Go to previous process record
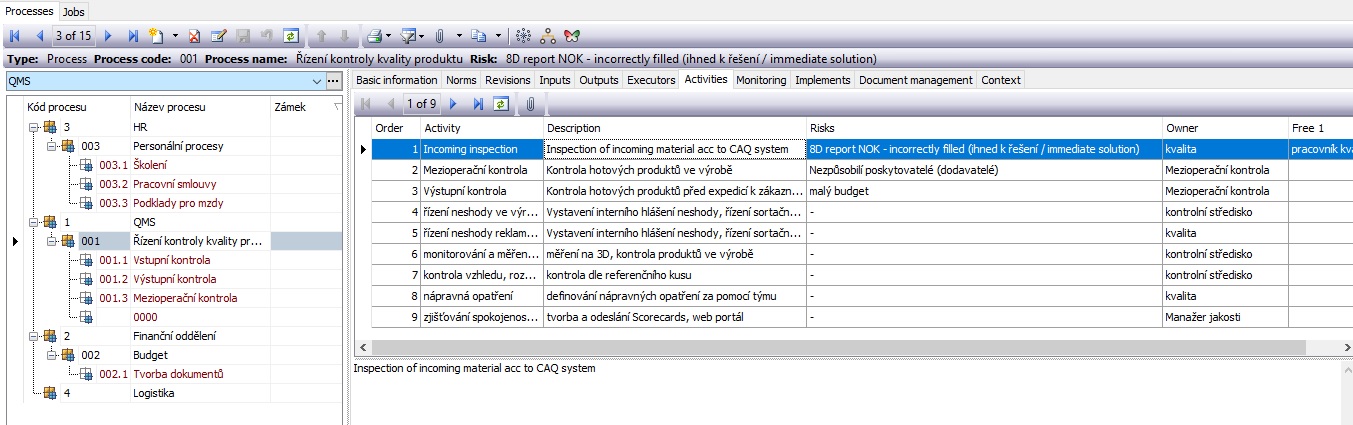 tap(40, 36)
